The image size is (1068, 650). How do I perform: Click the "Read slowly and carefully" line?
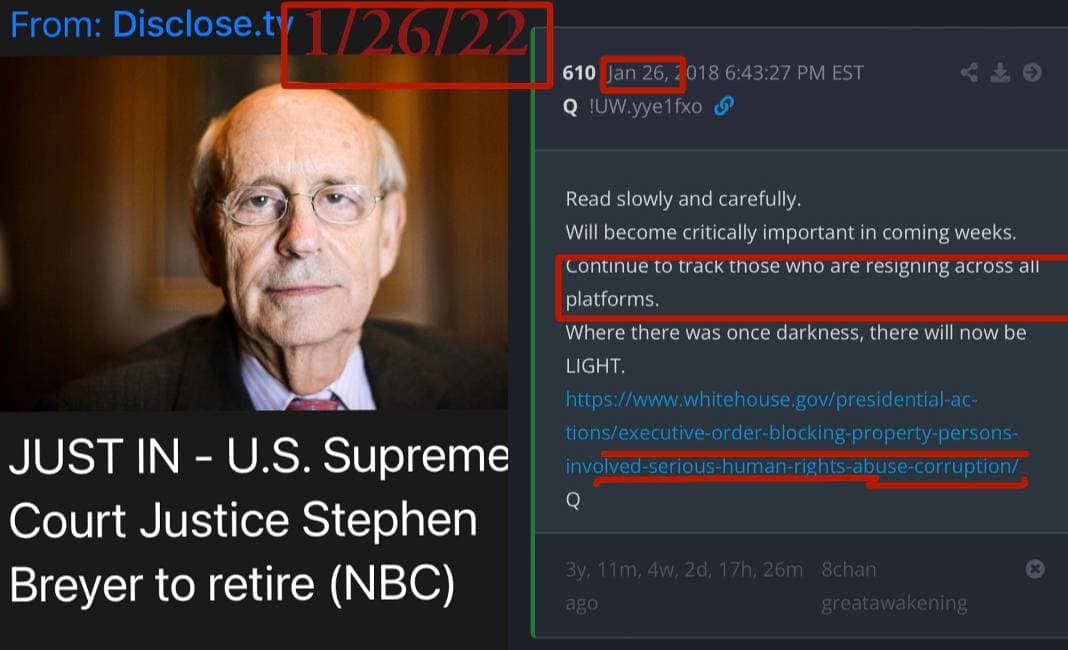pos(683,199)
